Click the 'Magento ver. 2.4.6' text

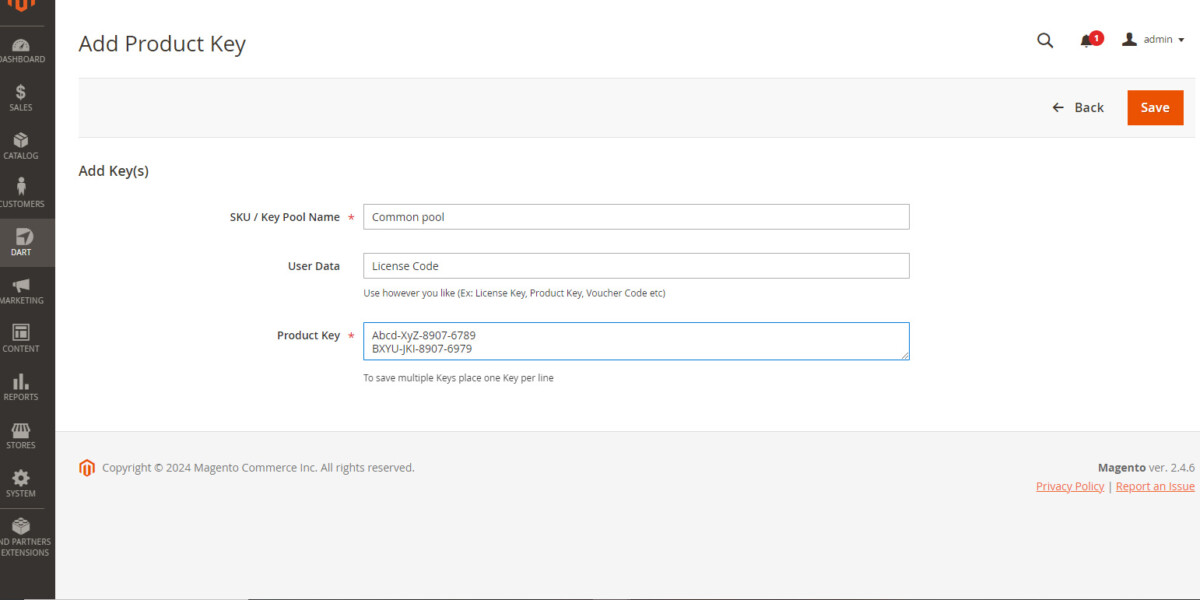click(x=1146, y=467)
